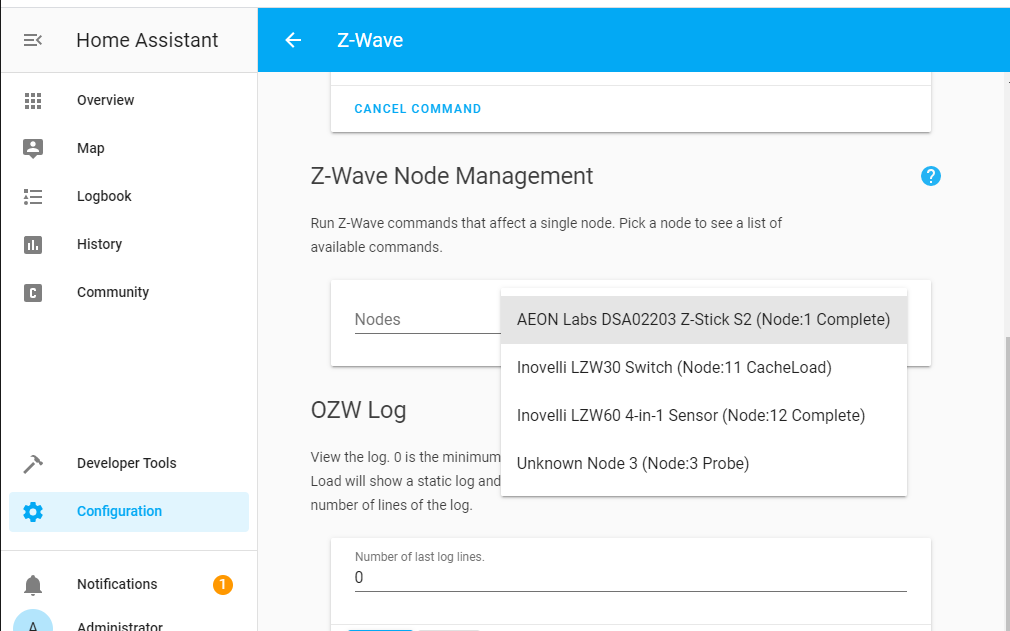The height and width of the screenshot is (631, 1010).
Task: Click the Z-Wave page title
Action: [370, 40]
